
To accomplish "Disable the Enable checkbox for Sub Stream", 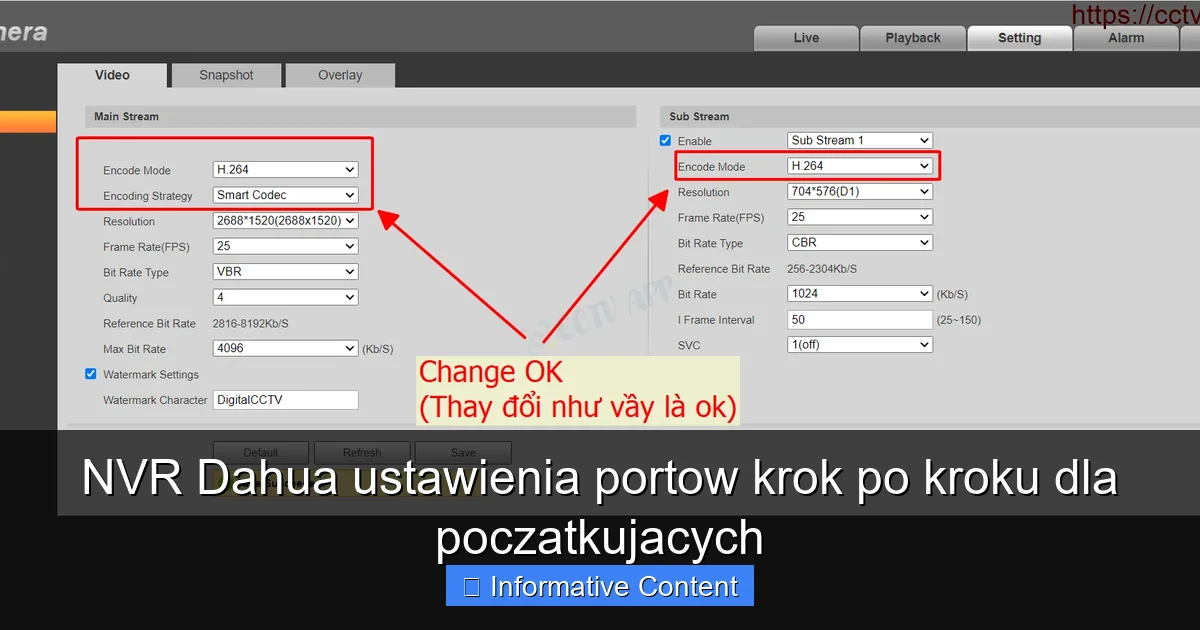I will pos(664,140).
